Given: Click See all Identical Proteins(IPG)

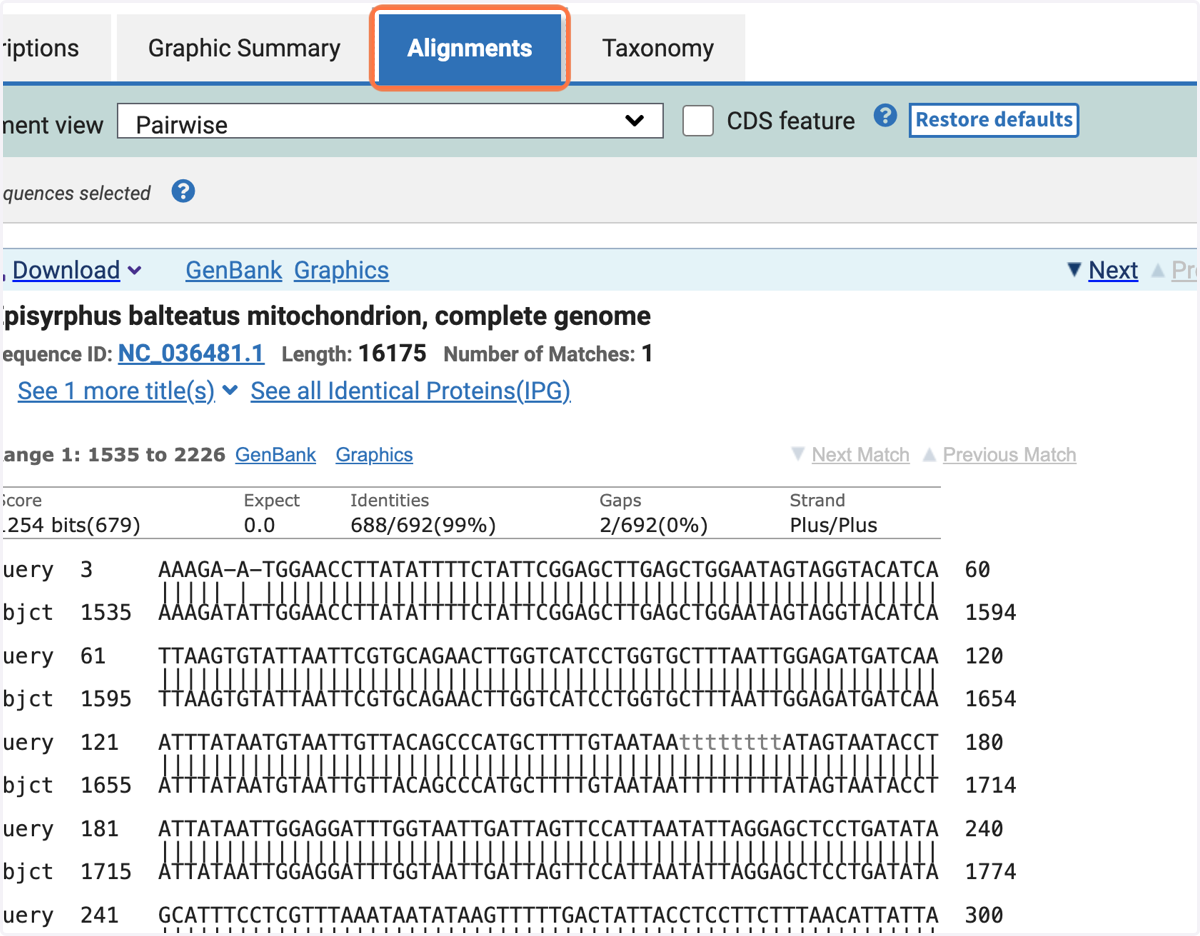Looking at the screenshot, I should [x=410, y=391].
